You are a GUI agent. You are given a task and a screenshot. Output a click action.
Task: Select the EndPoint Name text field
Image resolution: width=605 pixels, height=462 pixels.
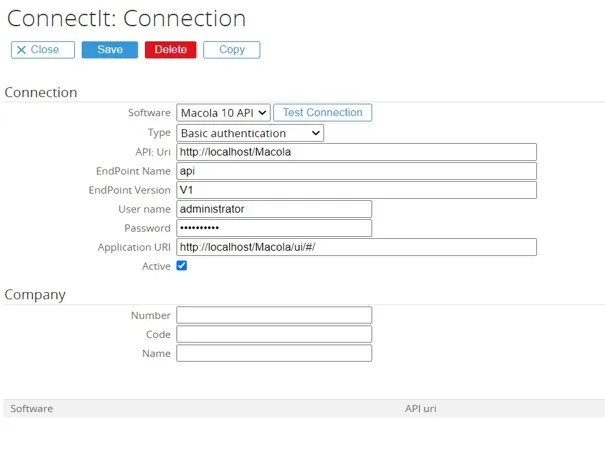[356, 171]
